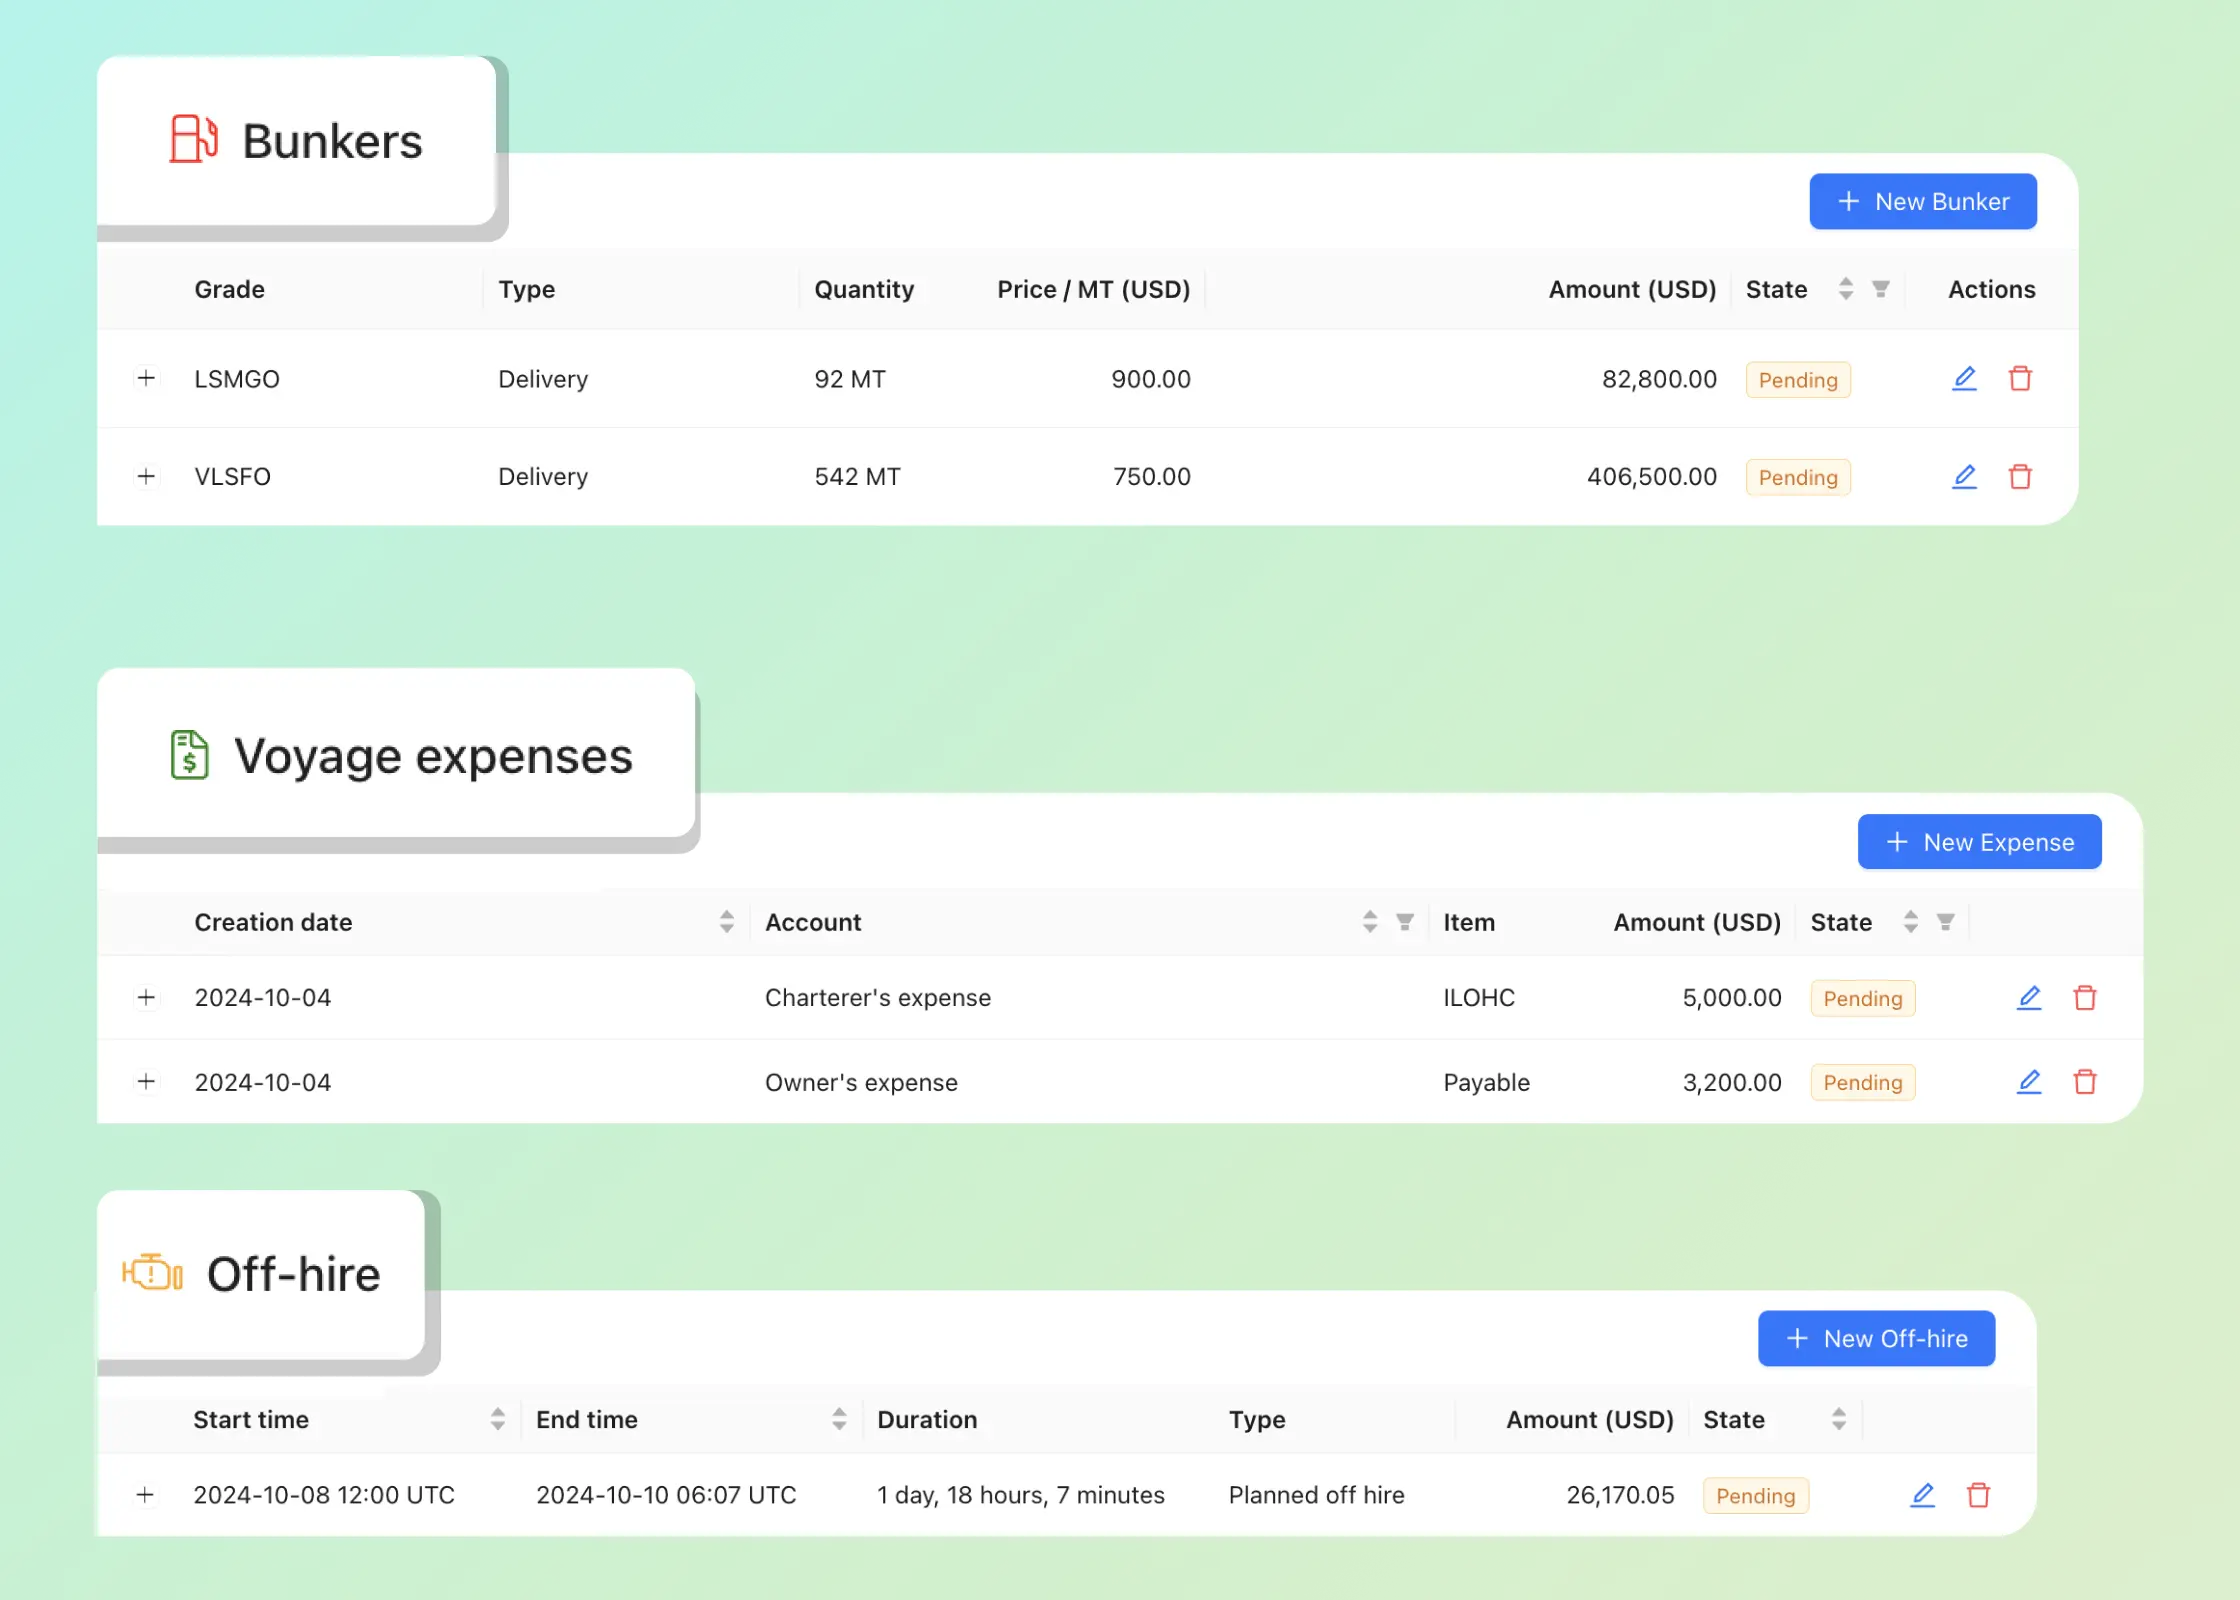Click the Duration column header
Screen dimensions: 2240x1600
click(927, 1420)
